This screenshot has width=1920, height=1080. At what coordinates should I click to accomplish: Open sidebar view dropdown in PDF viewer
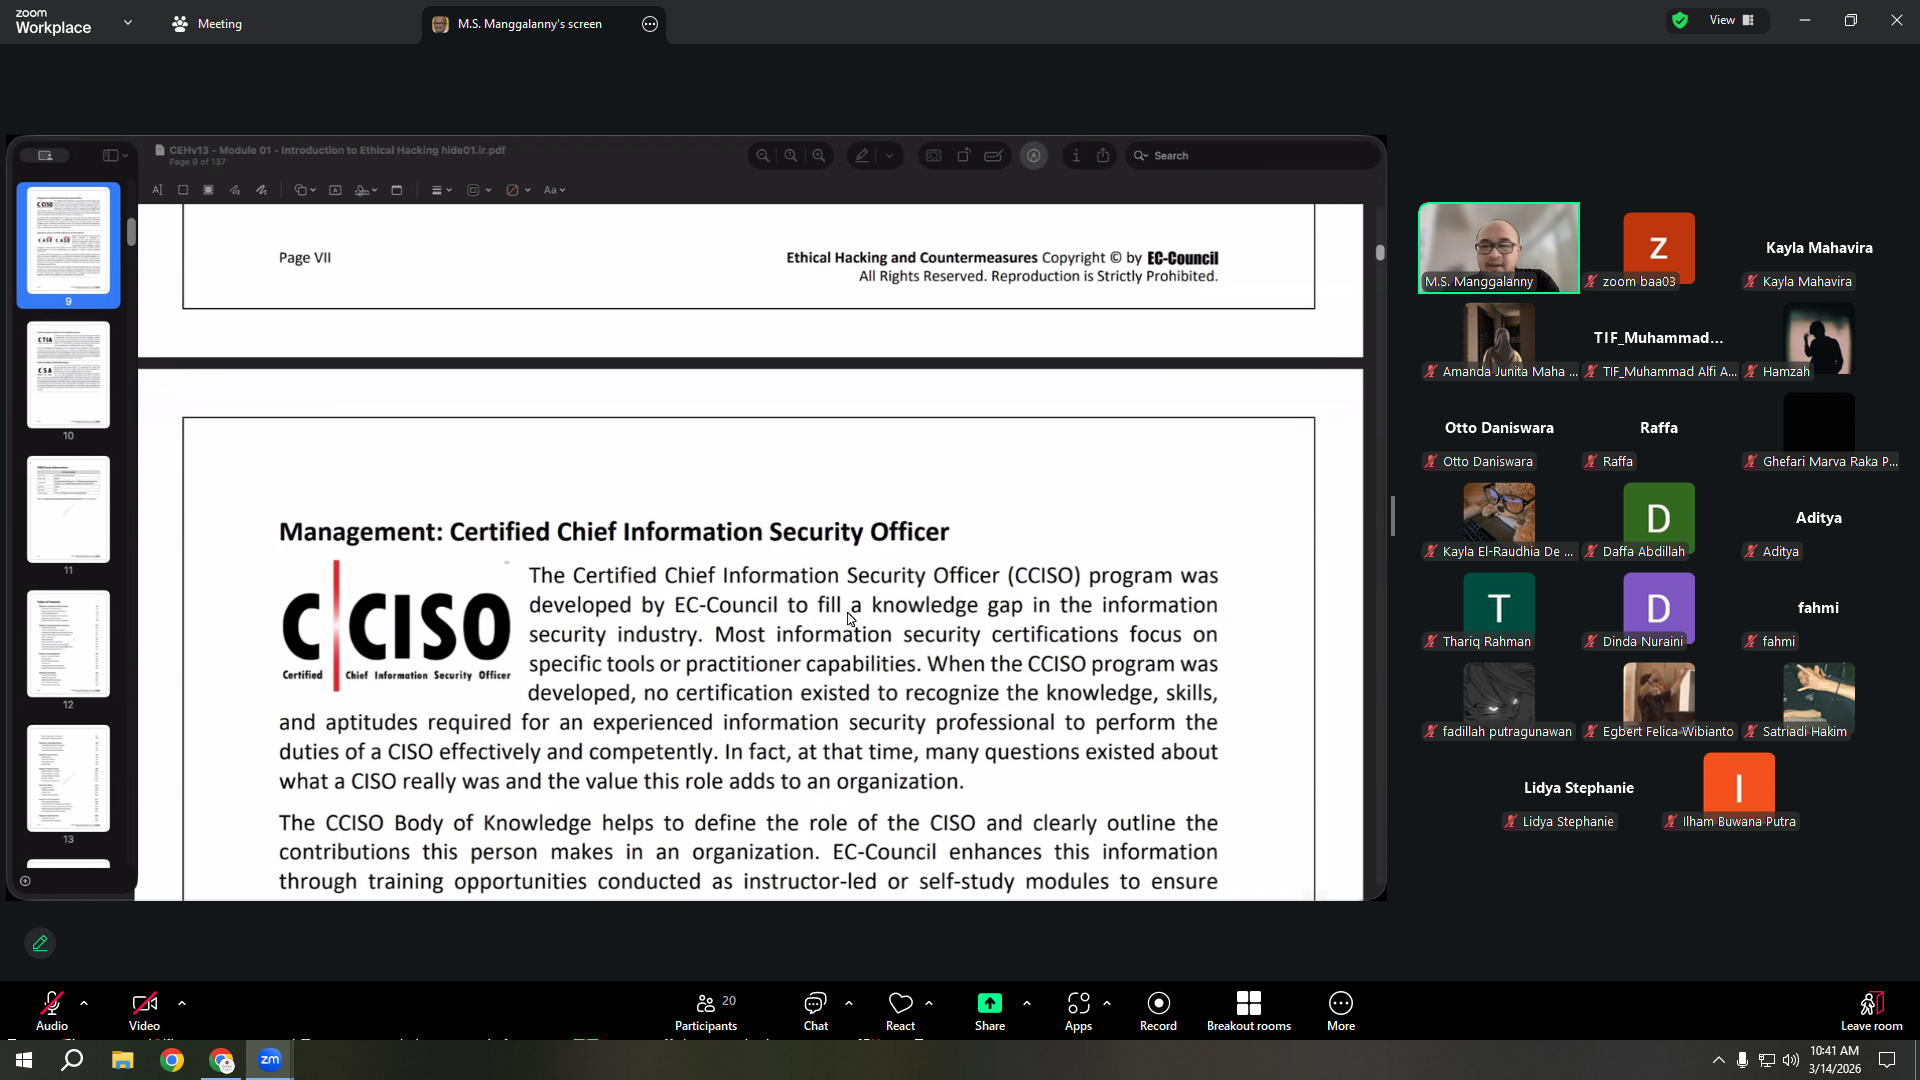point(116,156)
